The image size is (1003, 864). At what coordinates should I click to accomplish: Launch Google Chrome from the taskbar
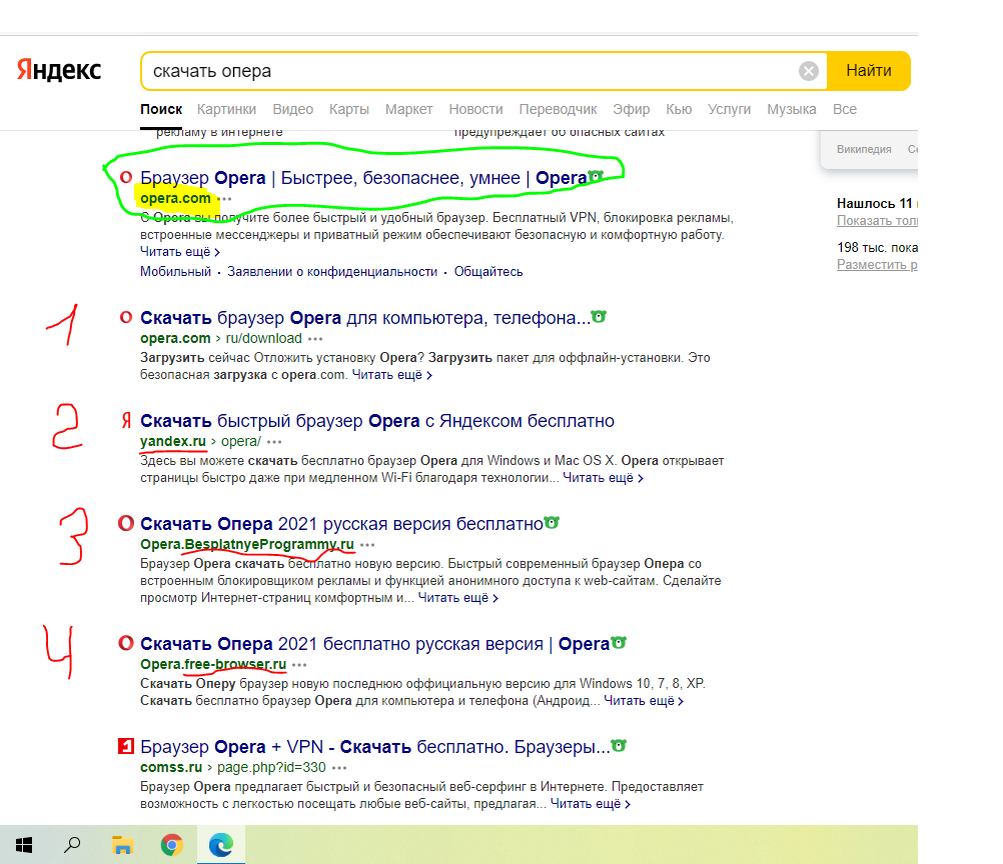click(x=171, y=845)
